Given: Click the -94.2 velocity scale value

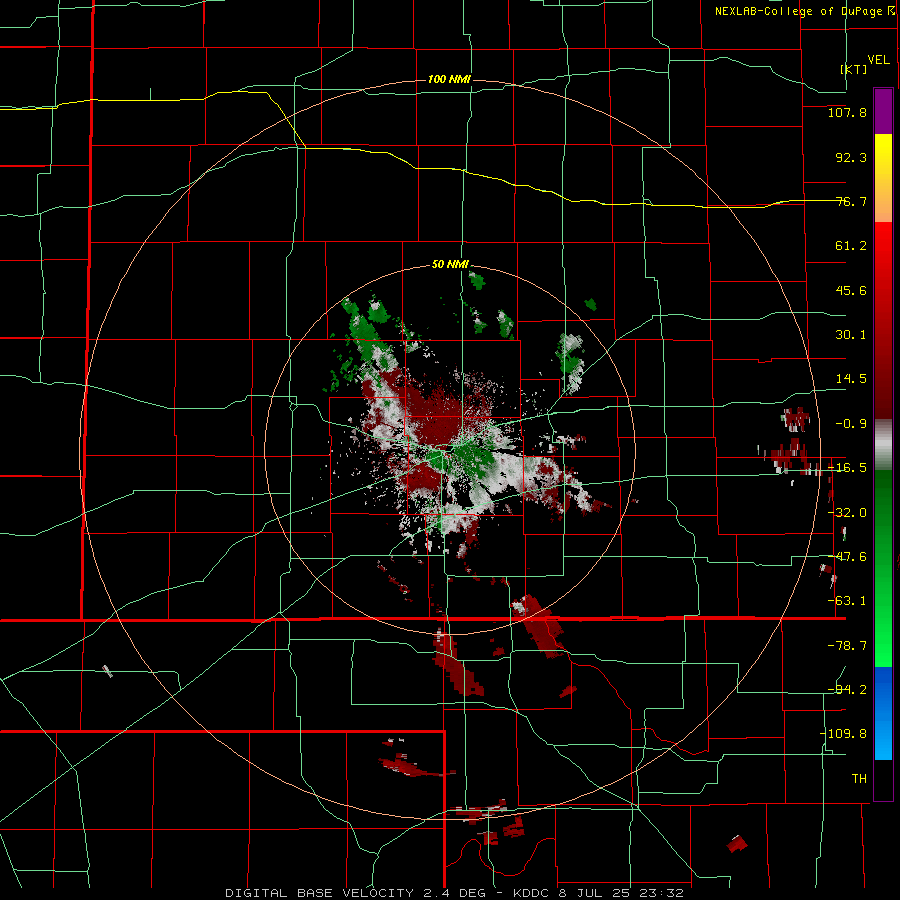Looking at the screenshot, I should click(847, 689).
